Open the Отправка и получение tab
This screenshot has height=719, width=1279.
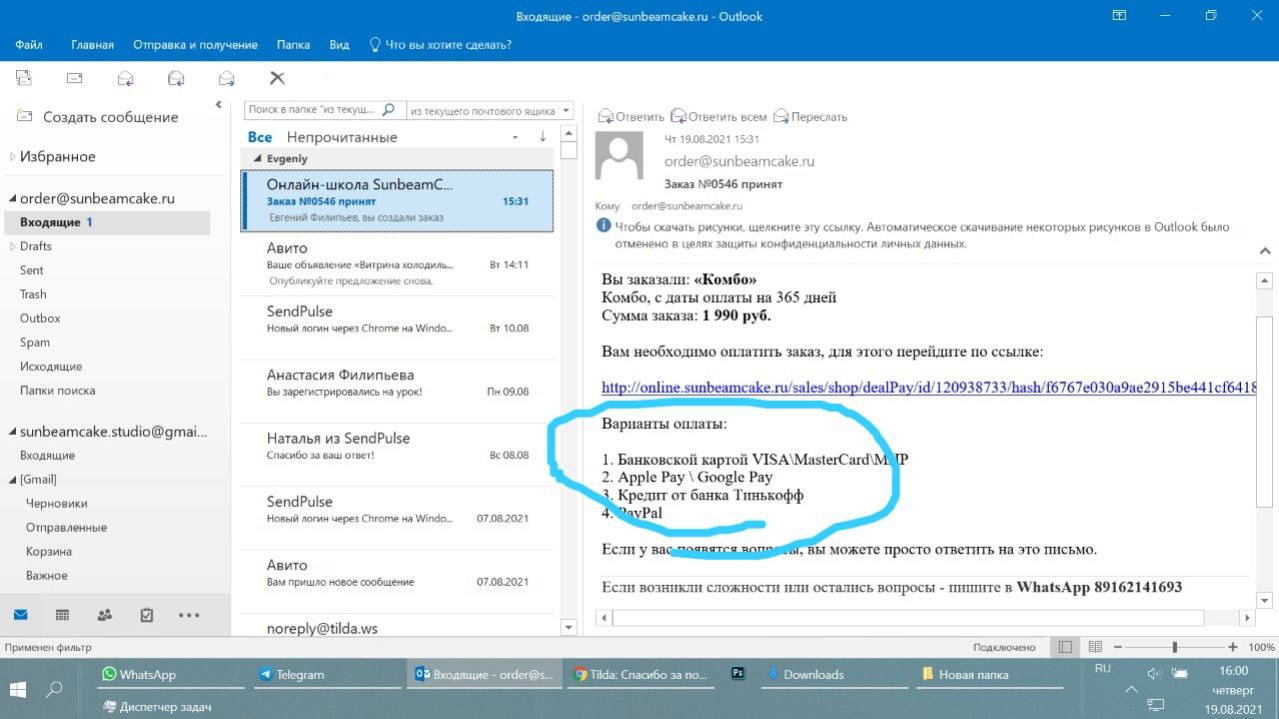(195, 45)
